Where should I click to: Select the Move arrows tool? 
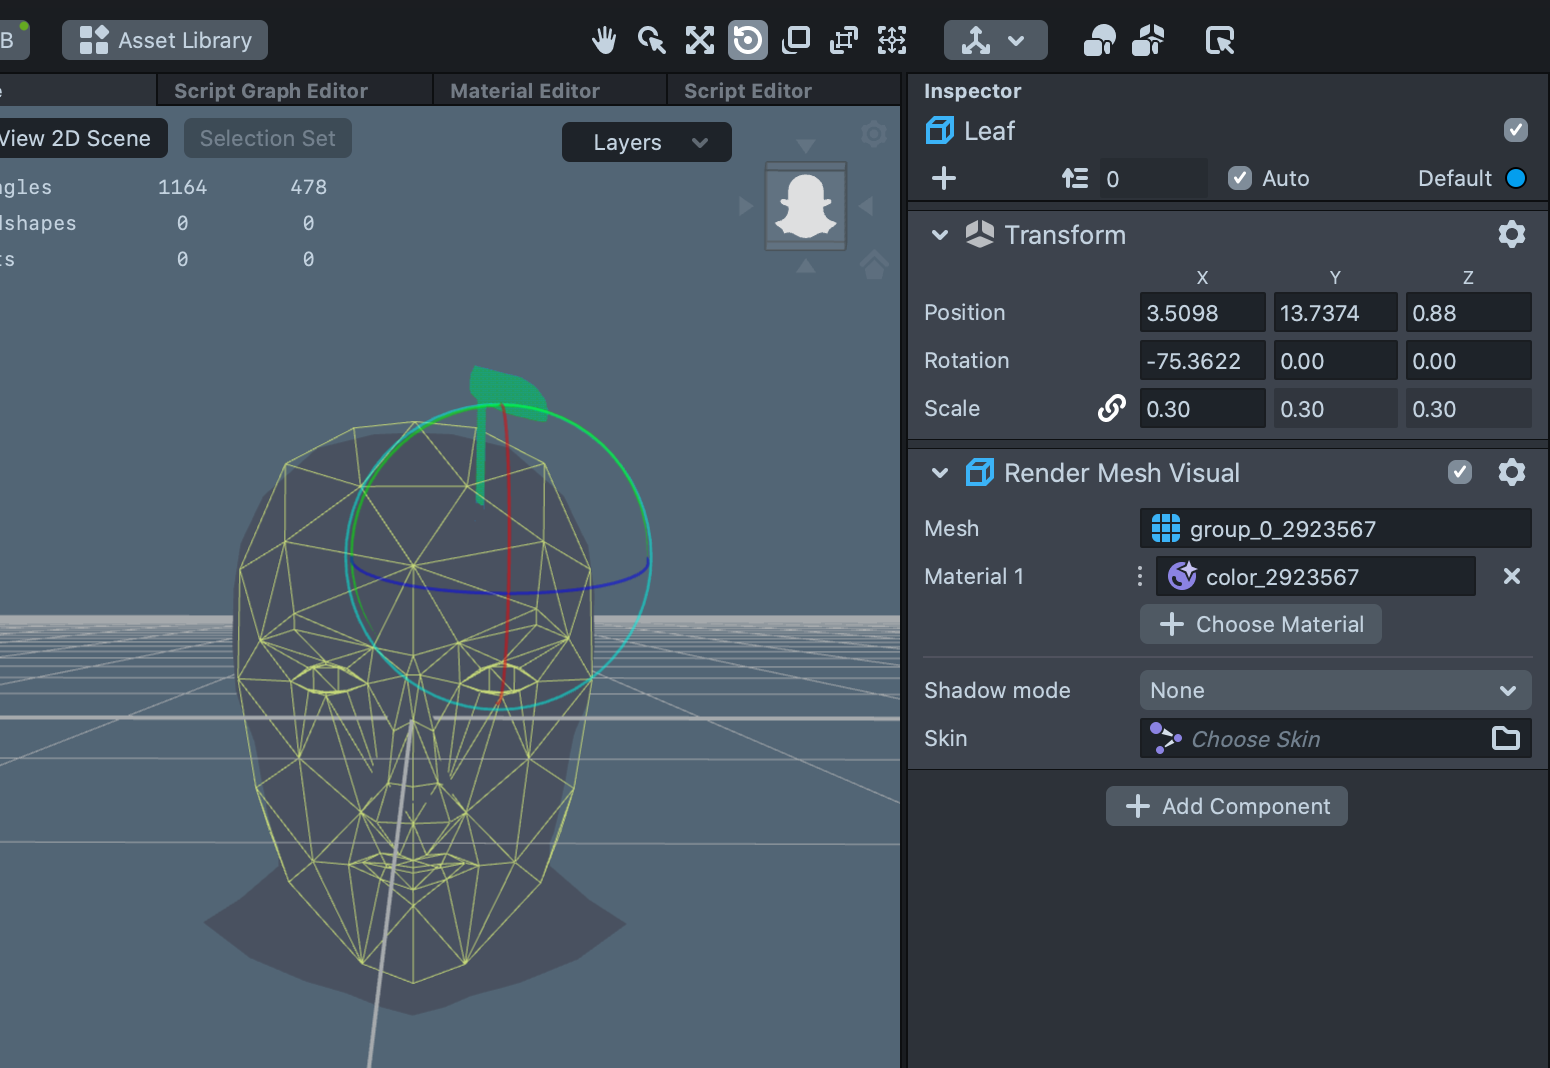pyautogui.click(x=699, y=41)
